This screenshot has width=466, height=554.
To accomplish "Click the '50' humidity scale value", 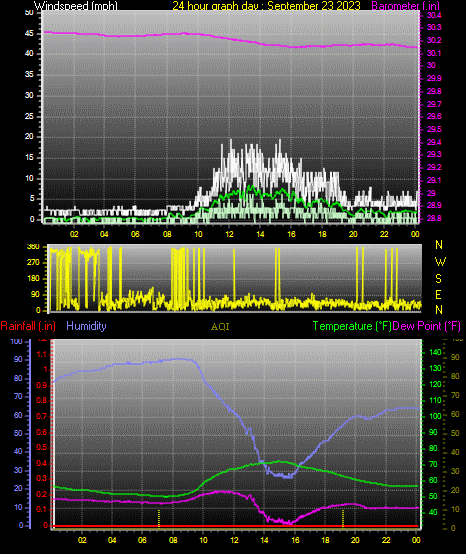I will 18,433.
